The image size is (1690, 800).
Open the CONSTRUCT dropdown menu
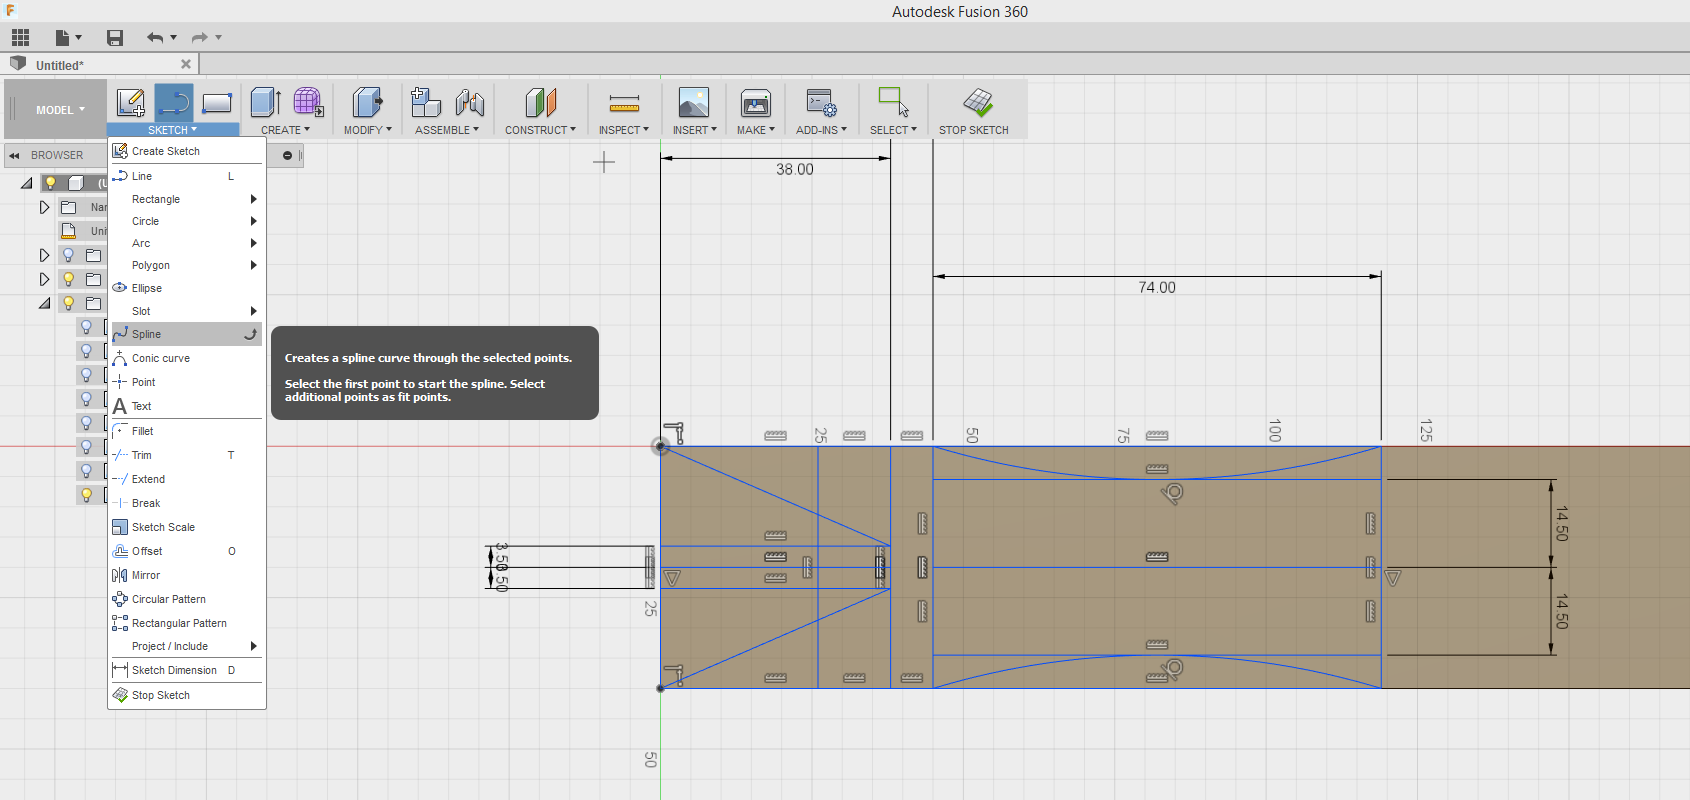coord(540,130)
